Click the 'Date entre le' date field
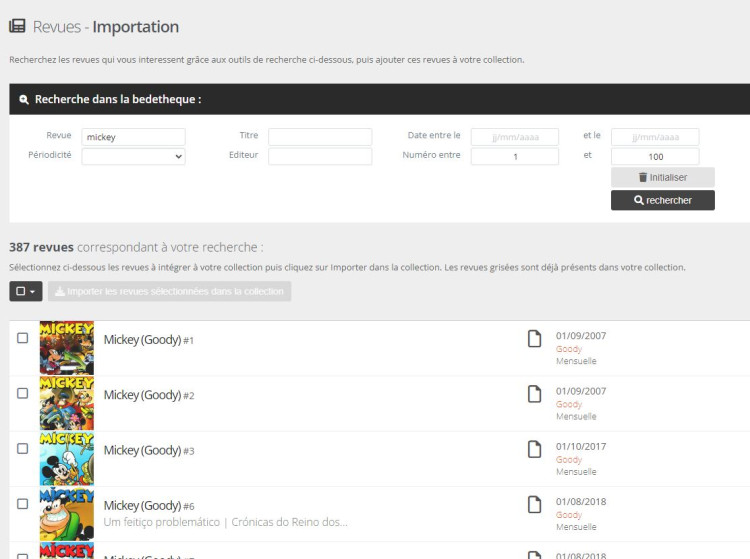This screenshot has width=750, height=559. (x=514, y=136)
